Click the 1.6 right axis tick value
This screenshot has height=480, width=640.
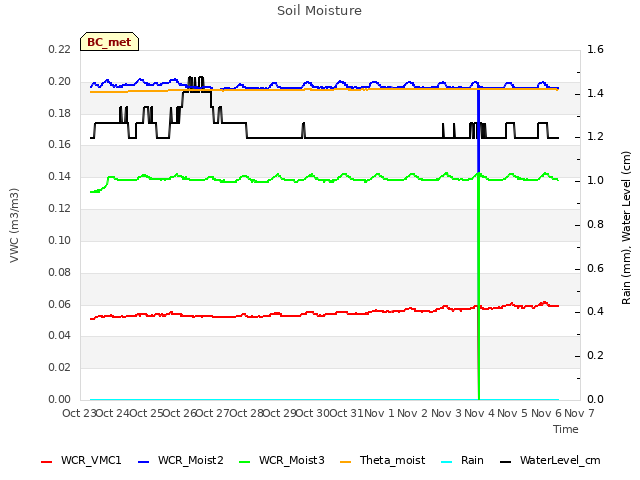tap(595, 49)
